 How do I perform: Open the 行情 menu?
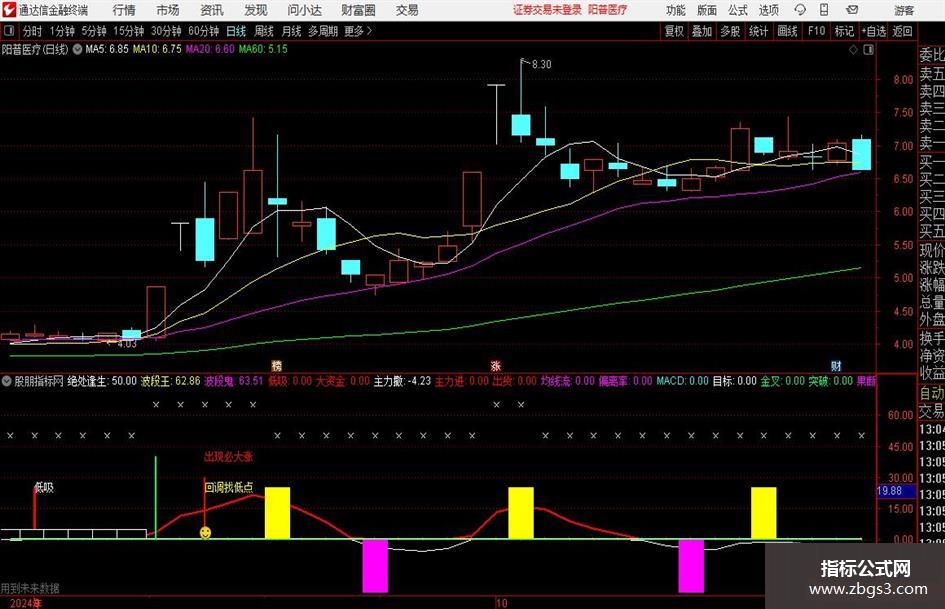pyautogui.click(x=124, y=10)
